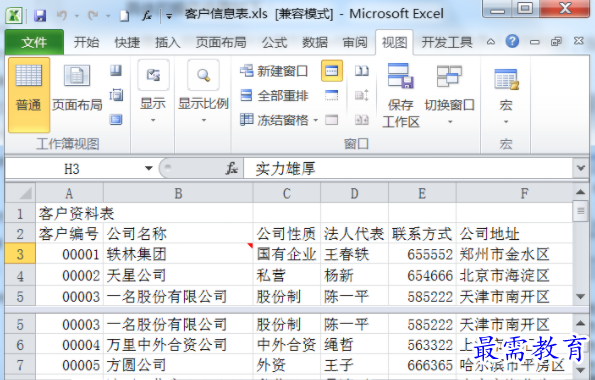
Task: Expand the formula bar chevron
Action: click(x=581, y=168)
